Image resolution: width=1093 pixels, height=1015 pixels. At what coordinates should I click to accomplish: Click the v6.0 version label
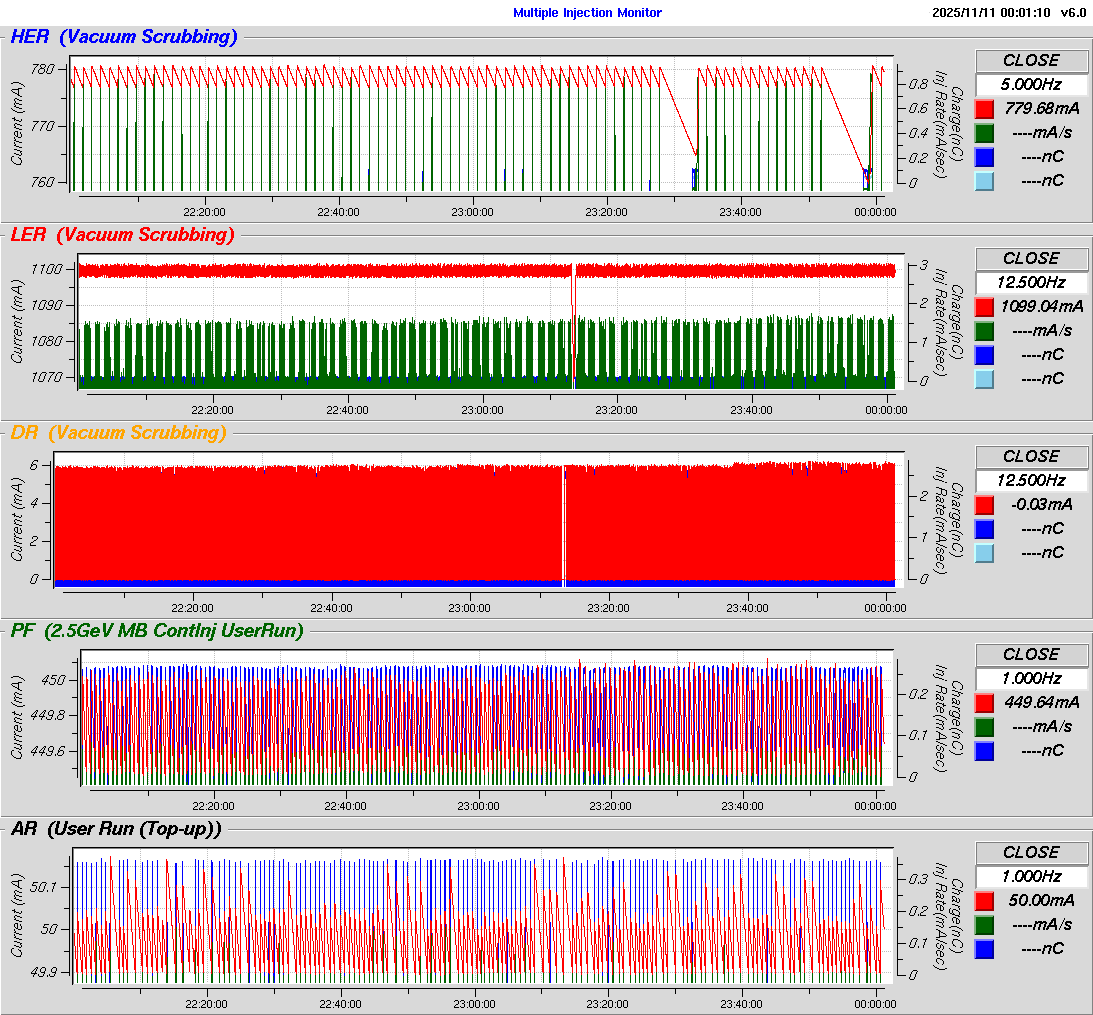1073,13
